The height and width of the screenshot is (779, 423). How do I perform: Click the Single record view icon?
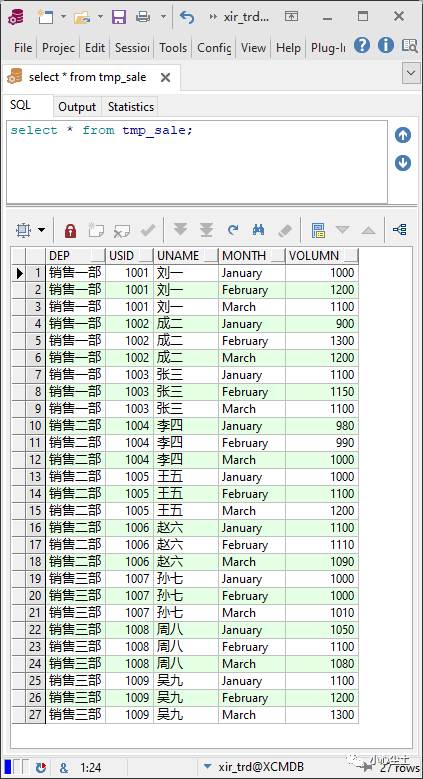pyautogui.click(x=318, y=230)
